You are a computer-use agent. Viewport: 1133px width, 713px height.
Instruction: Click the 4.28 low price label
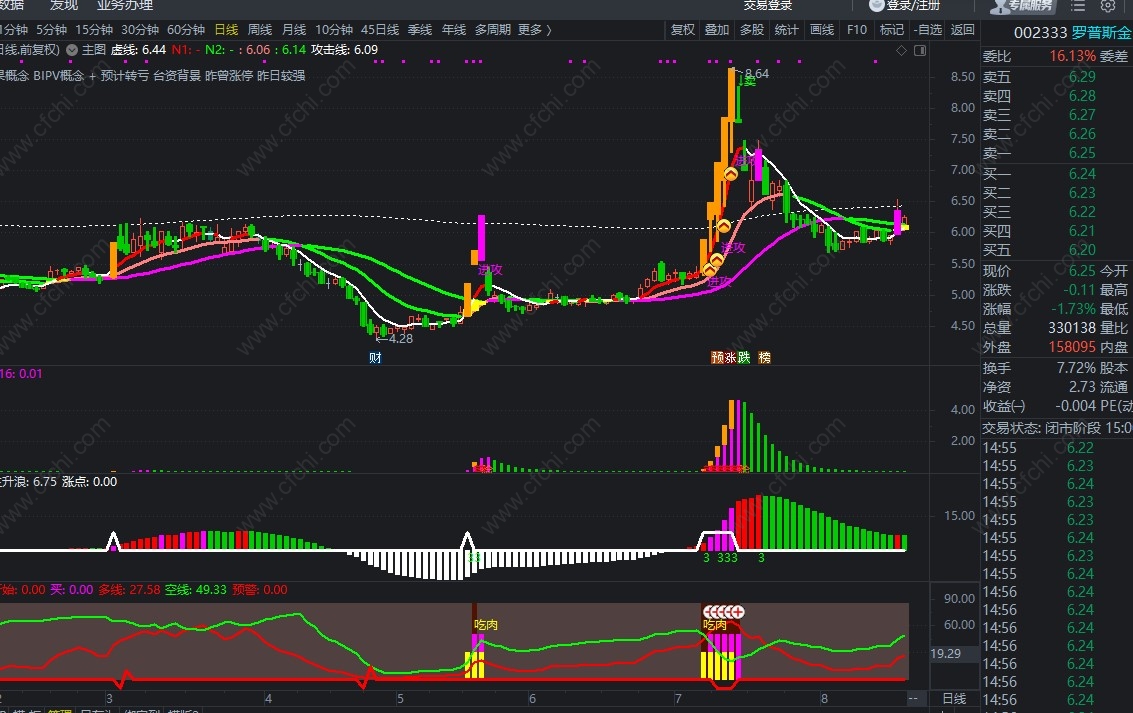point(400,338)
